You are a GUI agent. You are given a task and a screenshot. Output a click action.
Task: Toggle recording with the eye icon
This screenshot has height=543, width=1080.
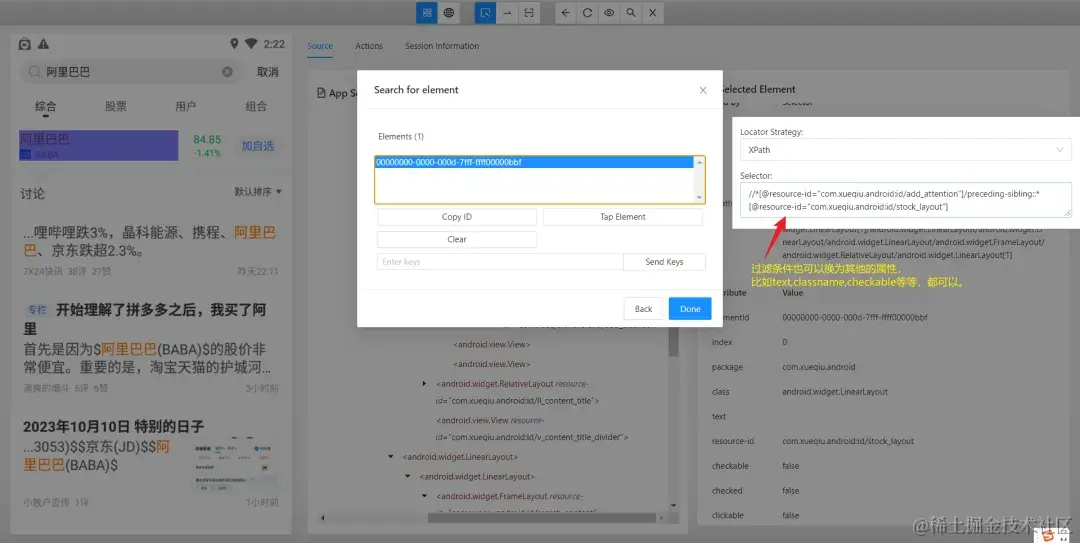click(609, 12)
